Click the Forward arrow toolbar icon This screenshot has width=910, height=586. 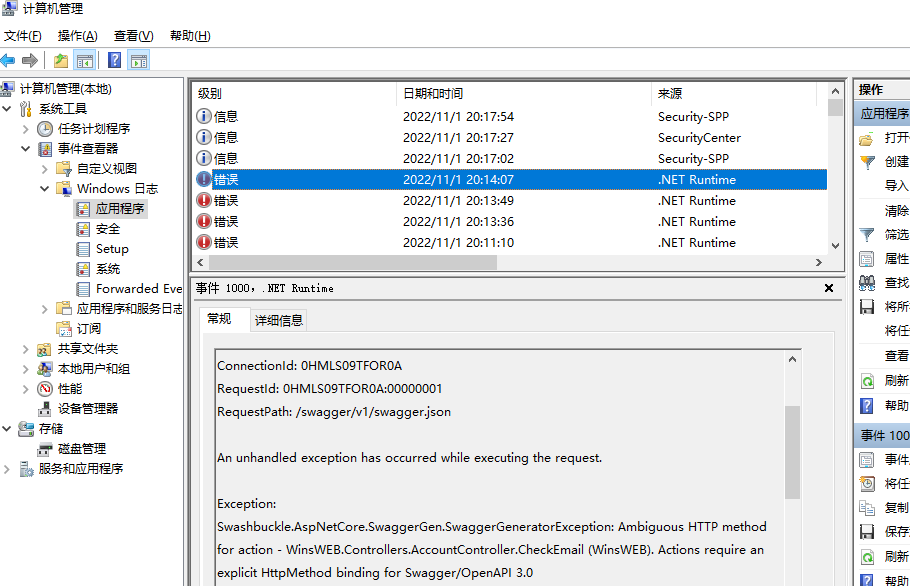pyautogui.click(x=30, y=60)
